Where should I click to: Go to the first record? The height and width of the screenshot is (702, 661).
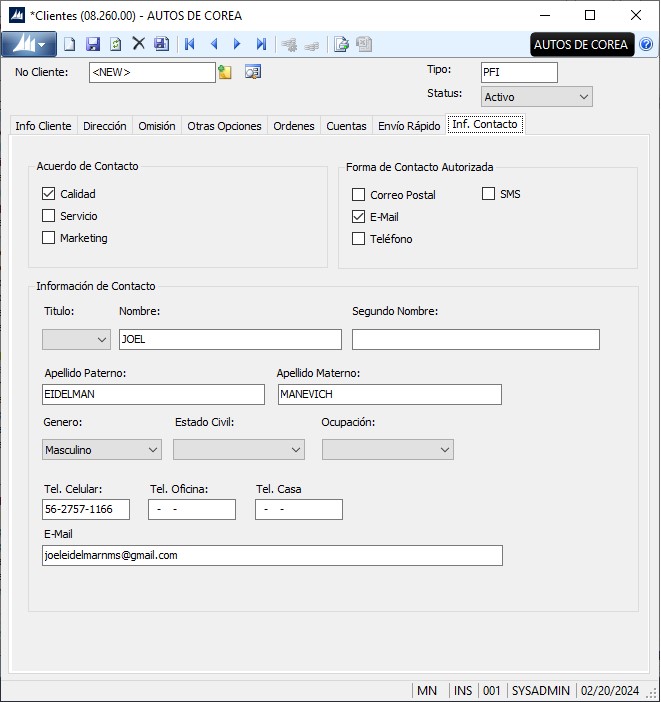tap(189, 44)
